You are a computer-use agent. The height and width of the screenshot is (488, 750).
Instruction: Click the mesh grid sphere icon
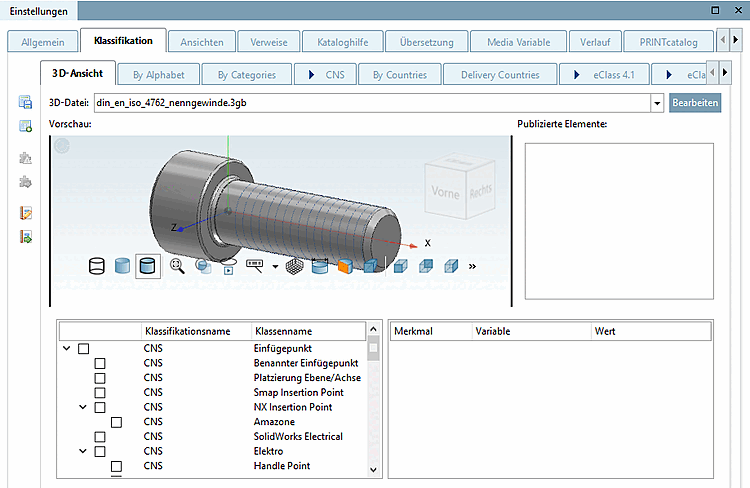pyautogui.click(x=295, y=266)
